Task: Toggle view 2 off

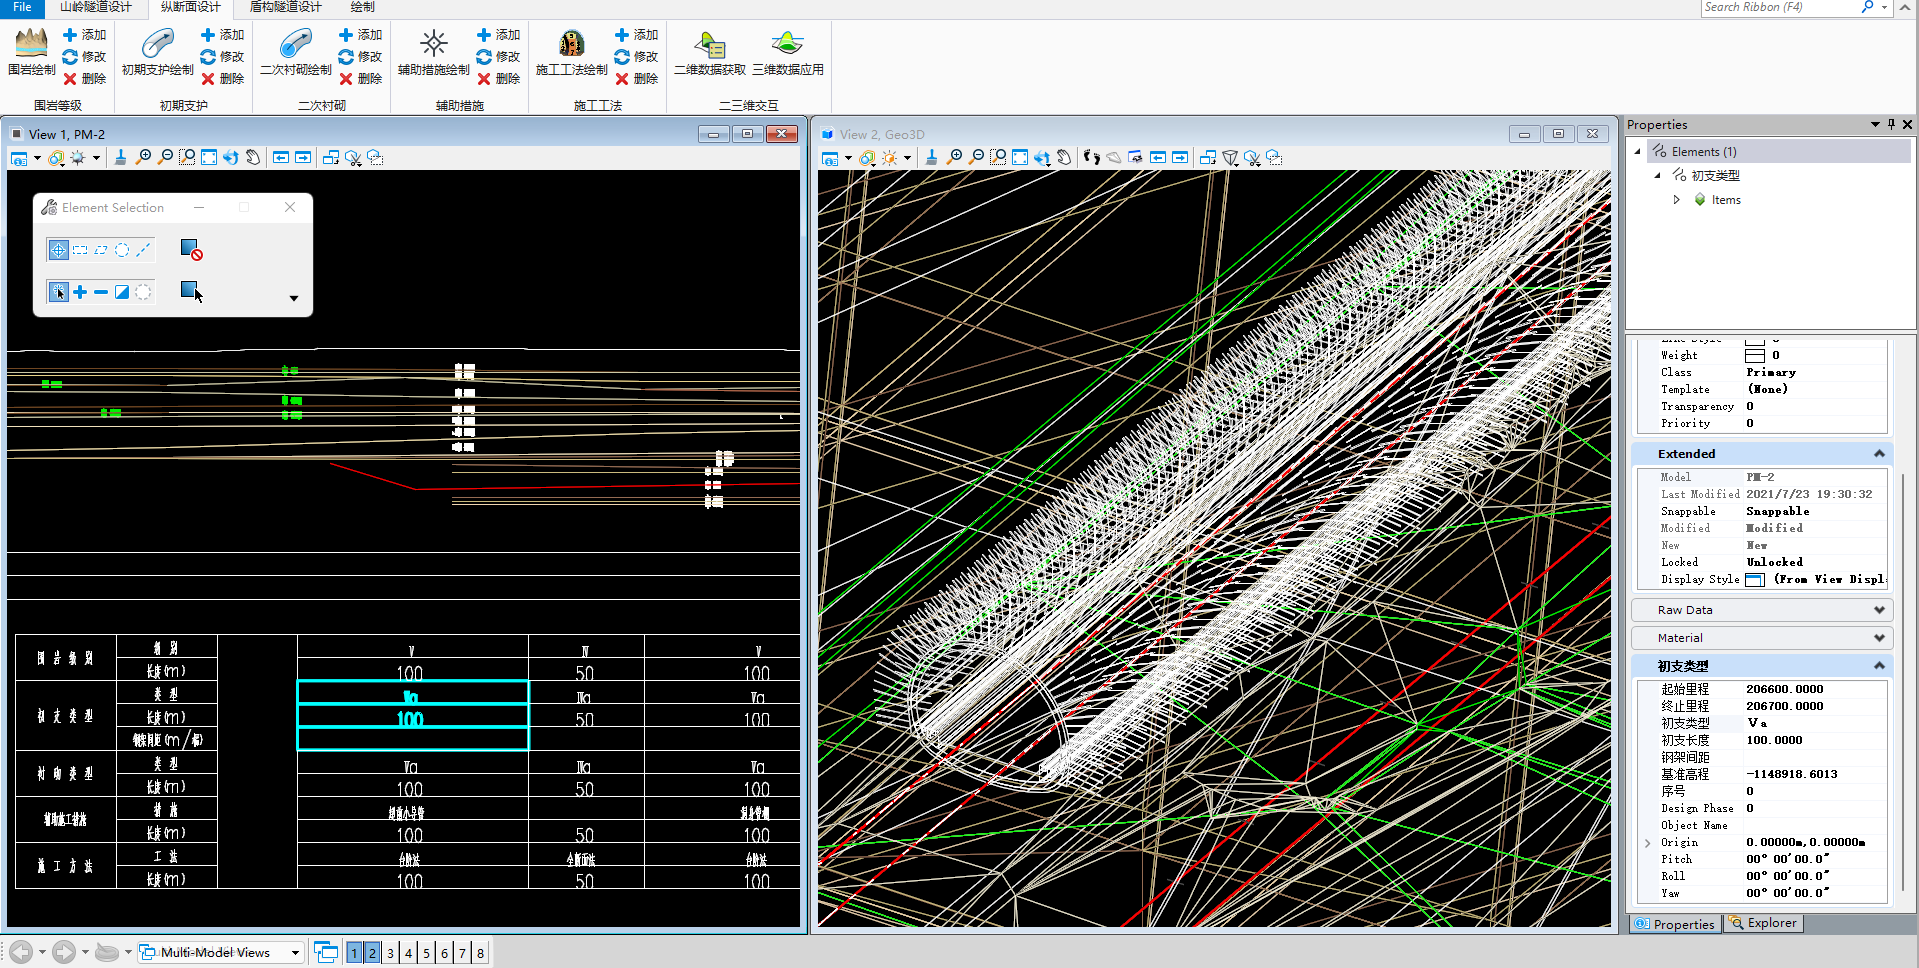Action: pos(372,953)
